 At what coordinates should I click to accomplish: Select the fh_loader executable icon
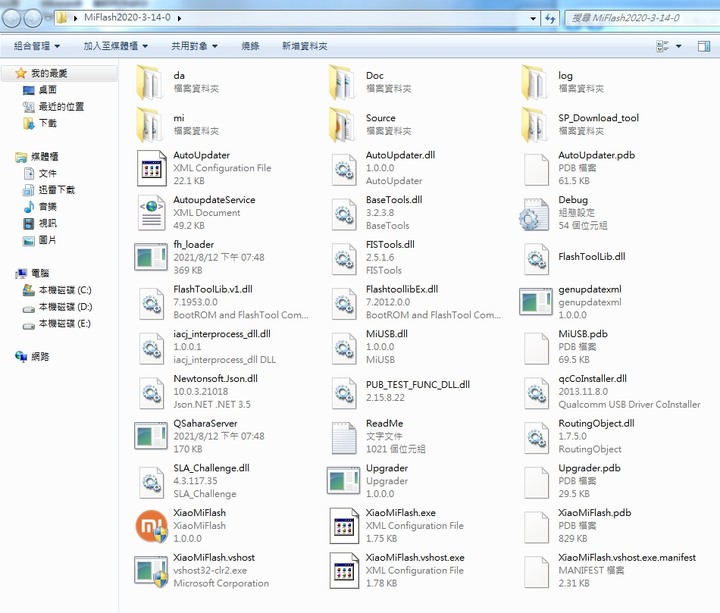coord(151,257)
